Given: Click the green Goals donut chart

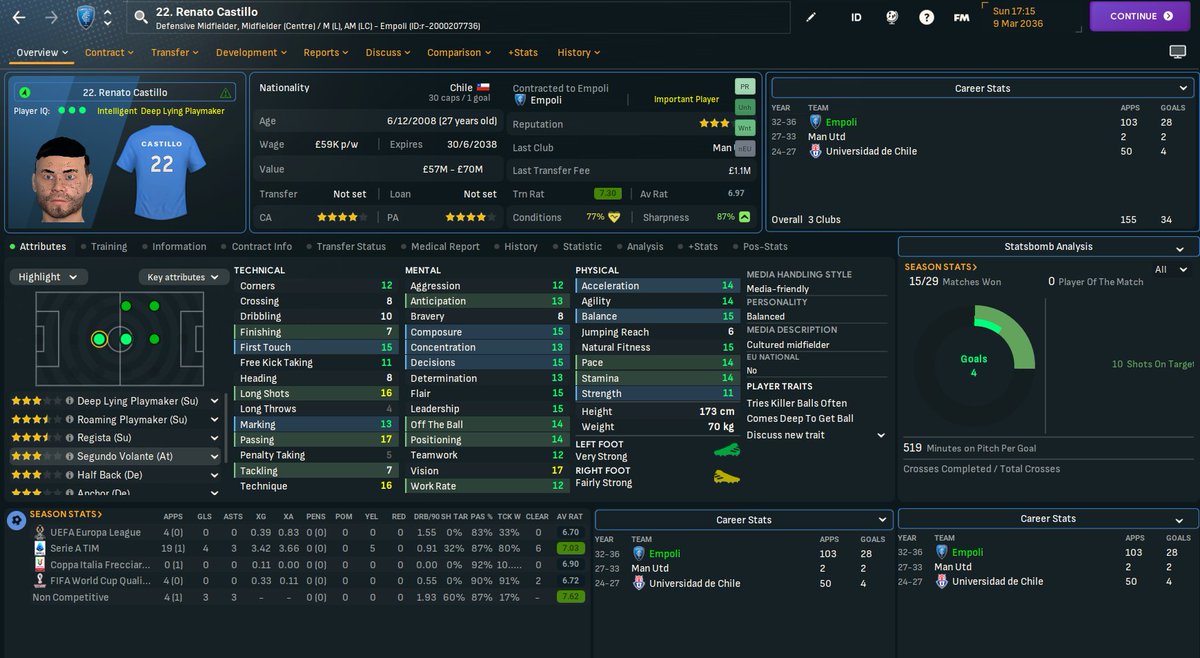Looking at the screenshot, I should 973,364.
